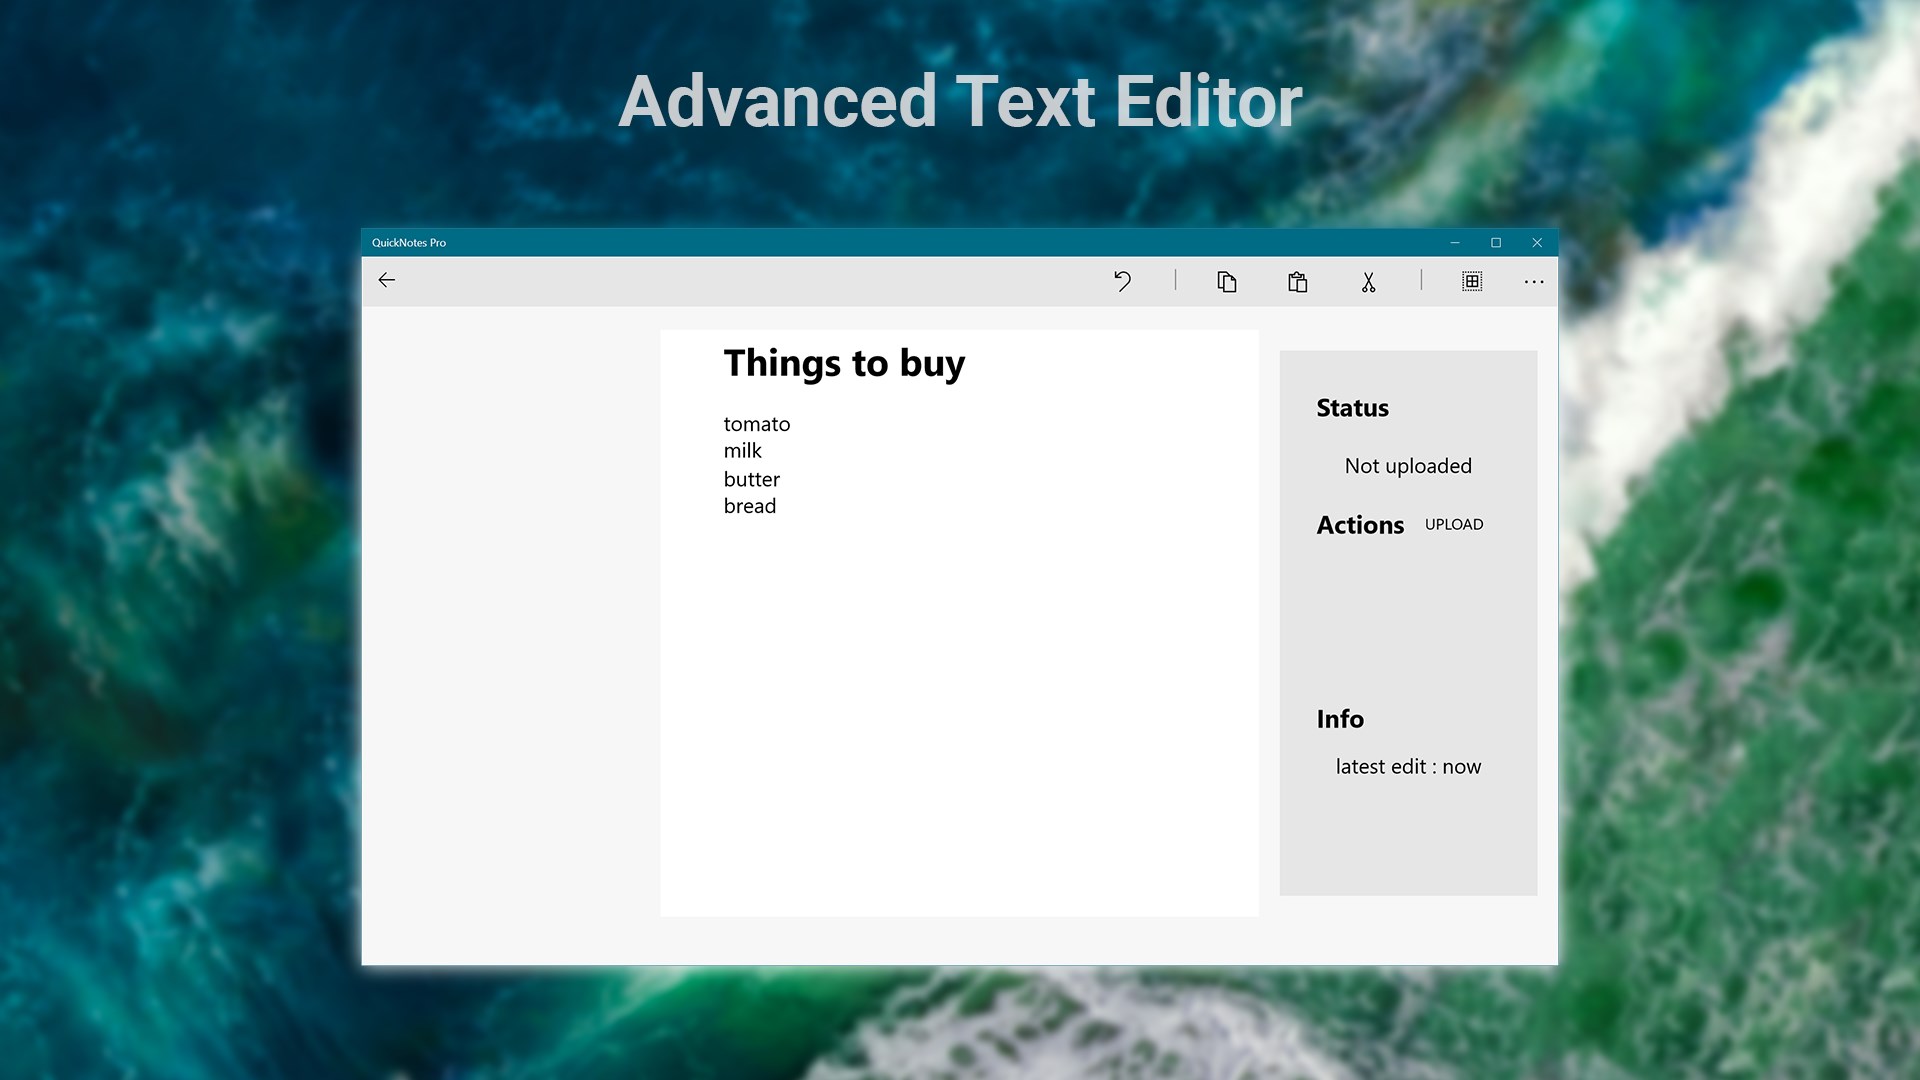The image size is (1920, 1080).
Task: Click on the 'bread' line
Action: [750, 506]
